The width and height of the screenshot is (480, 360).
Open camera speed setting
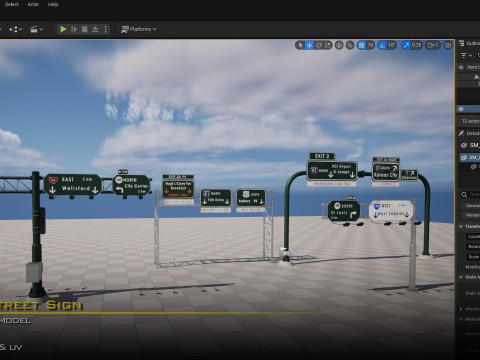(x=433, y=45)
